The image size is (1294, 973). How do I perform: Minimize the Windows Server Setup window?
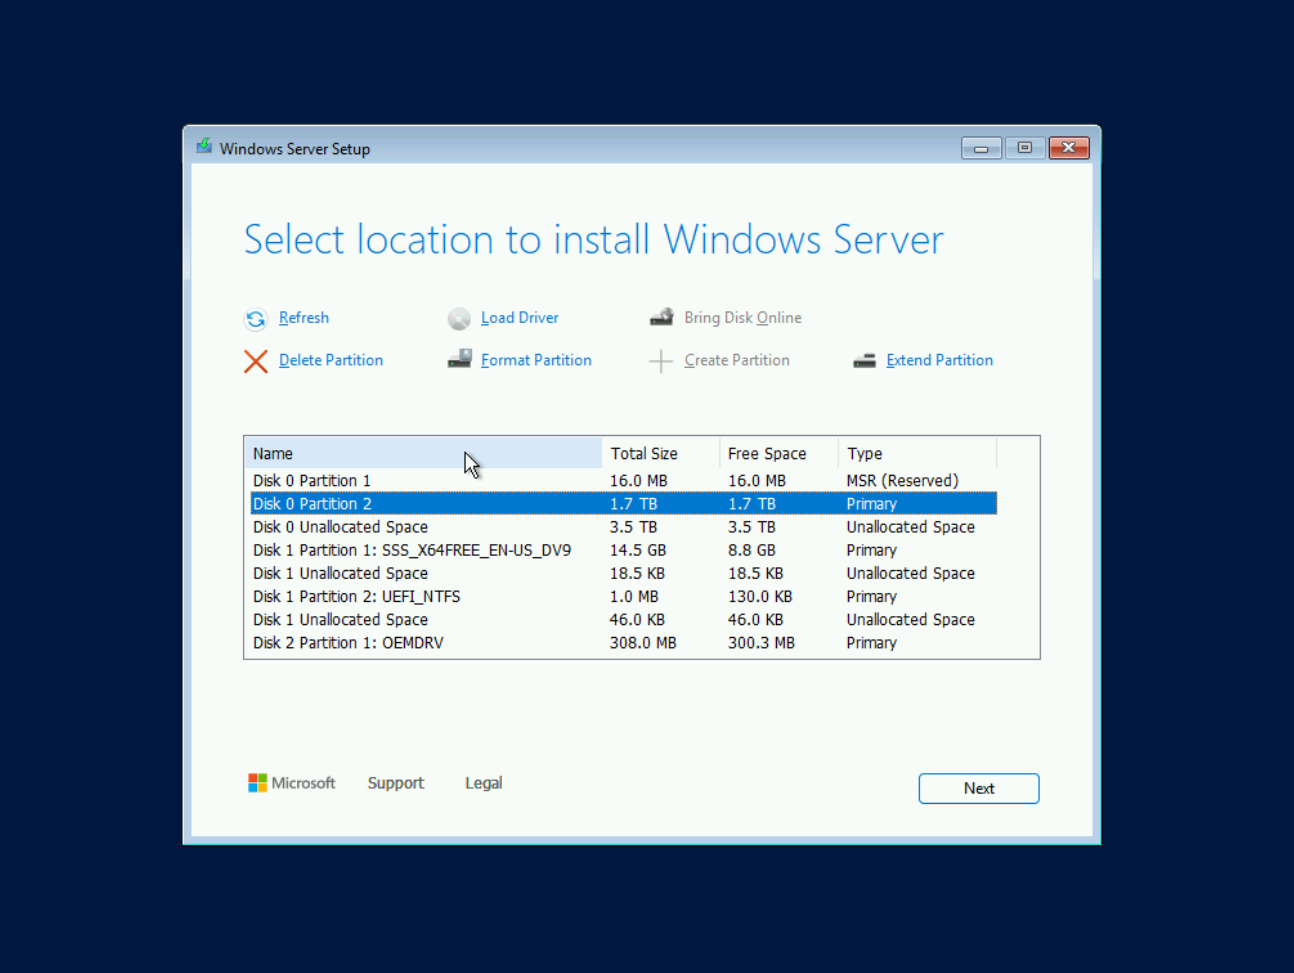click(x=981, y=148)
